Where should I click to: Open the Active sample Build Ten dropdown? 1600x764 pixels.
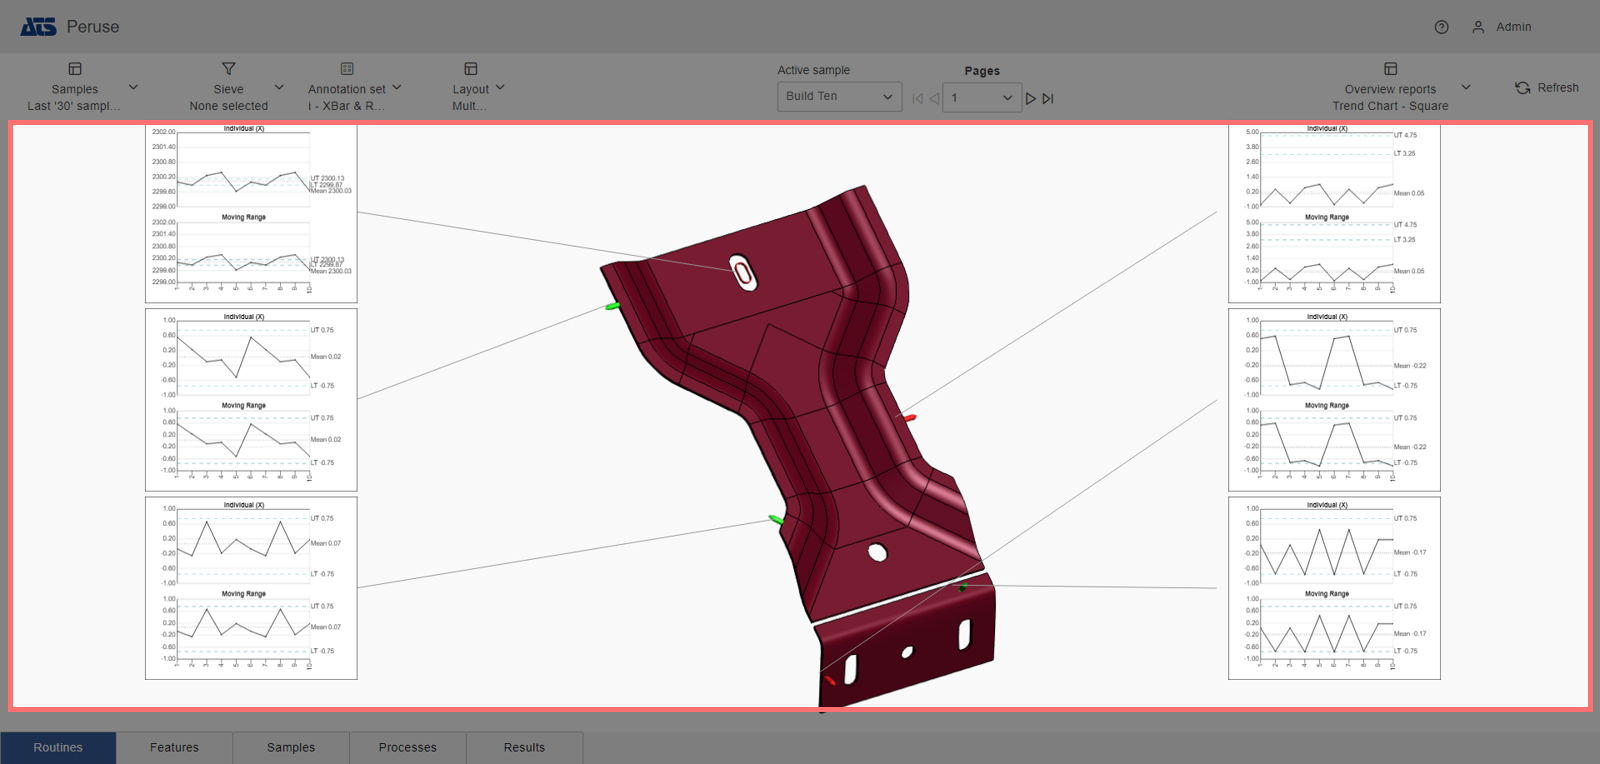pyautogui.click(x=839, y=97)
